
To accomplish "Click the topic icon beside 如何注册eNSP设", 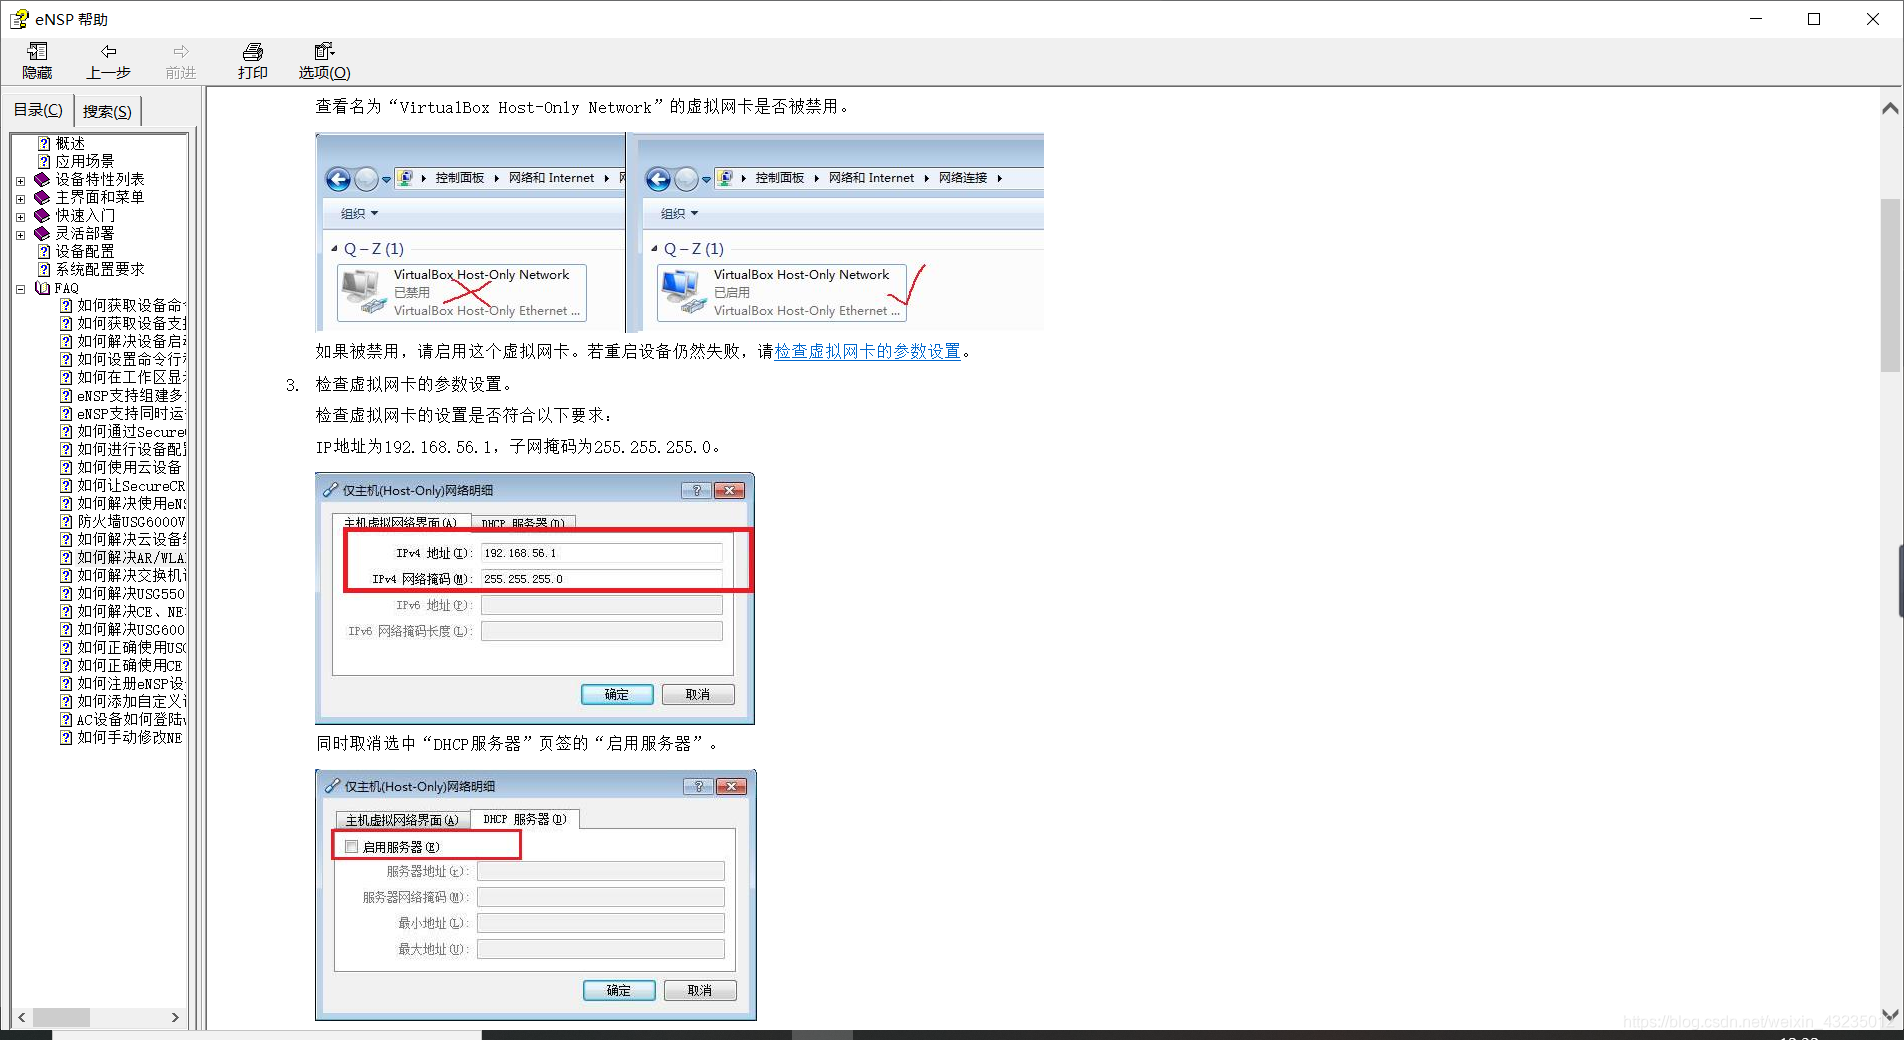I will pos(66,683).
